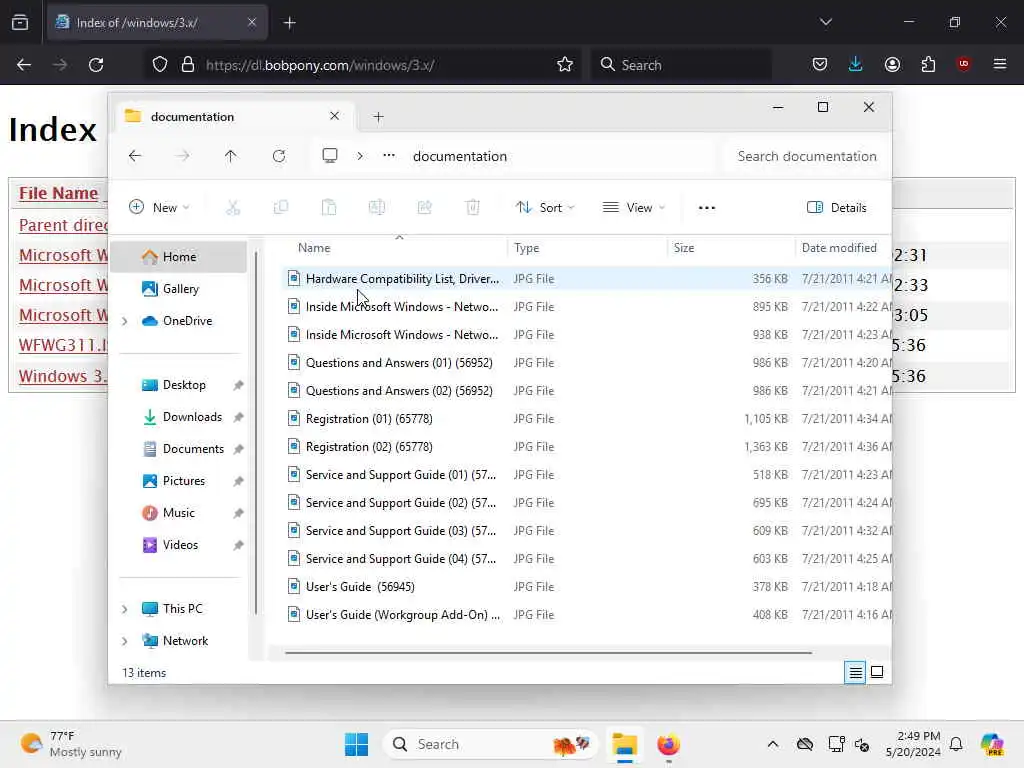Save page to Pocket icon

820,64
